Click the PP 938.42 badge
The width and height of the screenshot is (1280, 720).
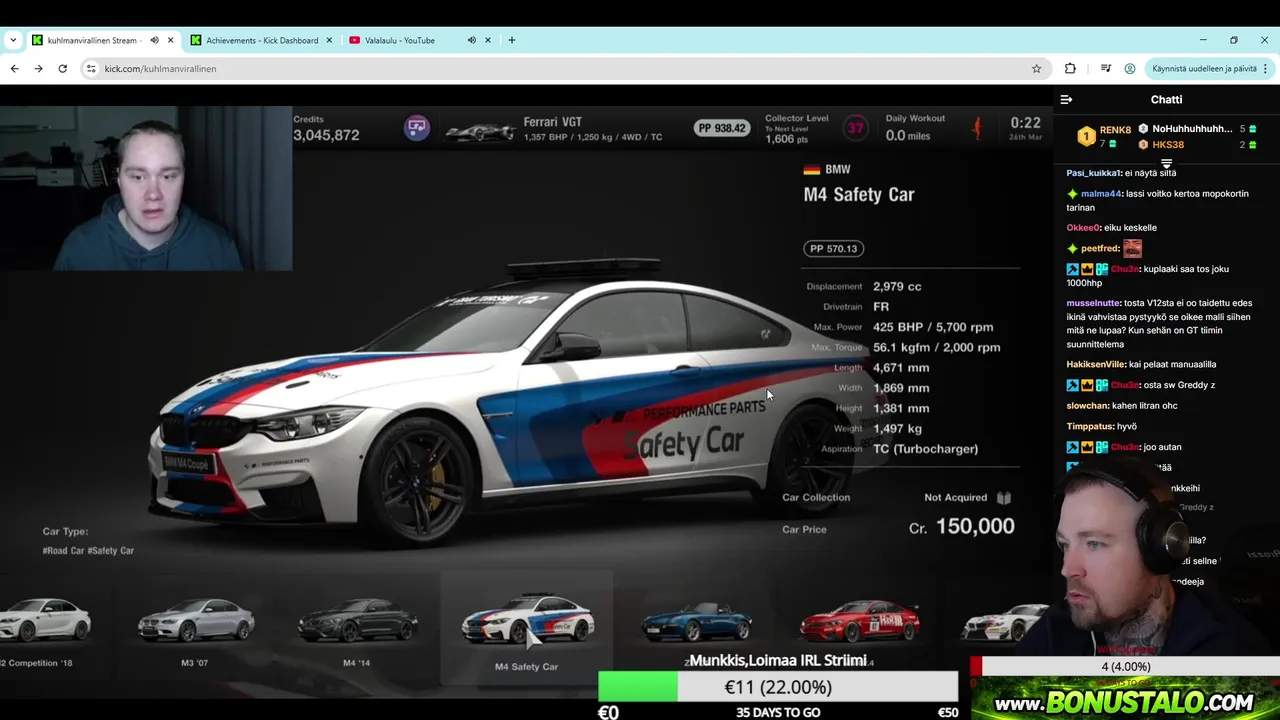pos(722,128)
